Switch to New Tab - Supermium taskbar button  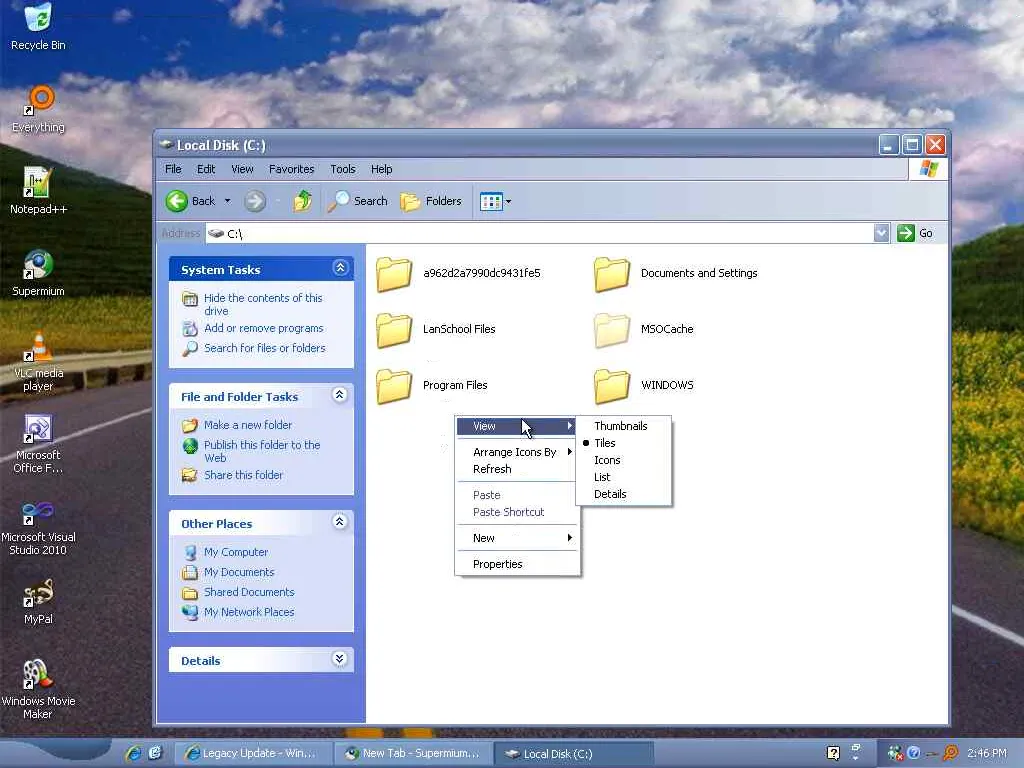pos(414,754)
